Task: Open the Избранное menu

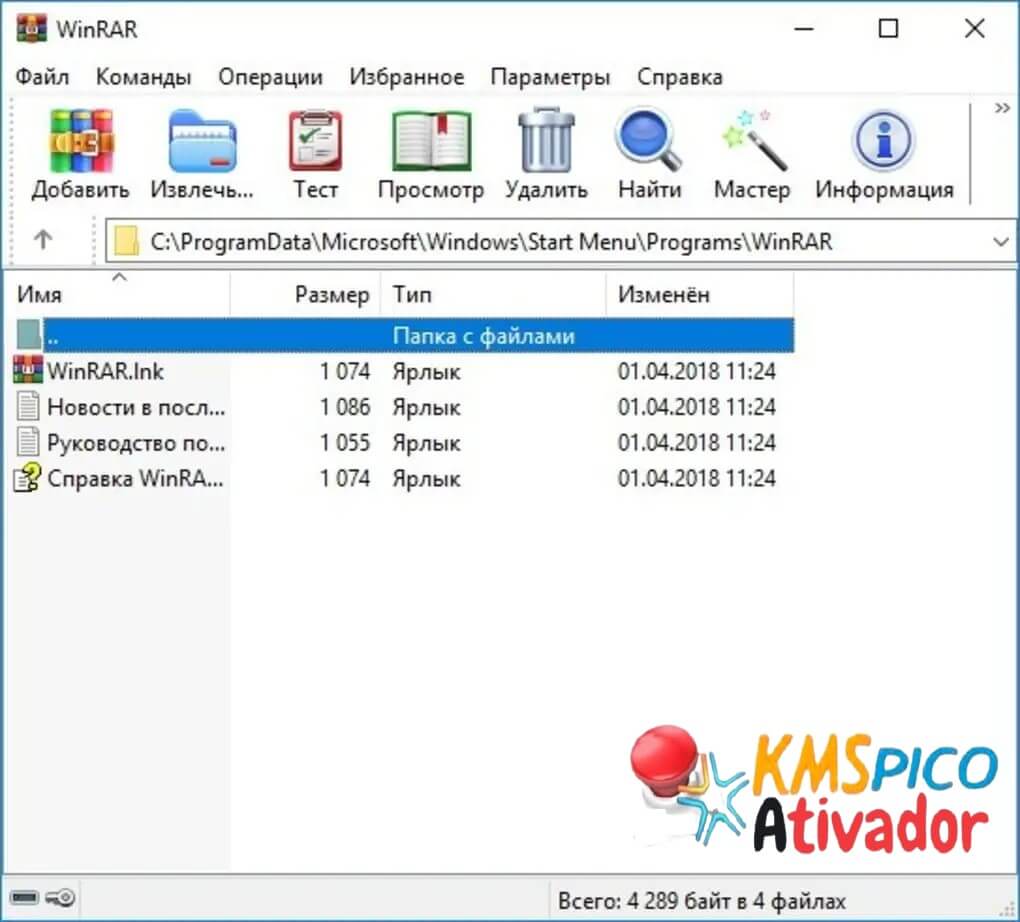Action: [x=406, y=77]
